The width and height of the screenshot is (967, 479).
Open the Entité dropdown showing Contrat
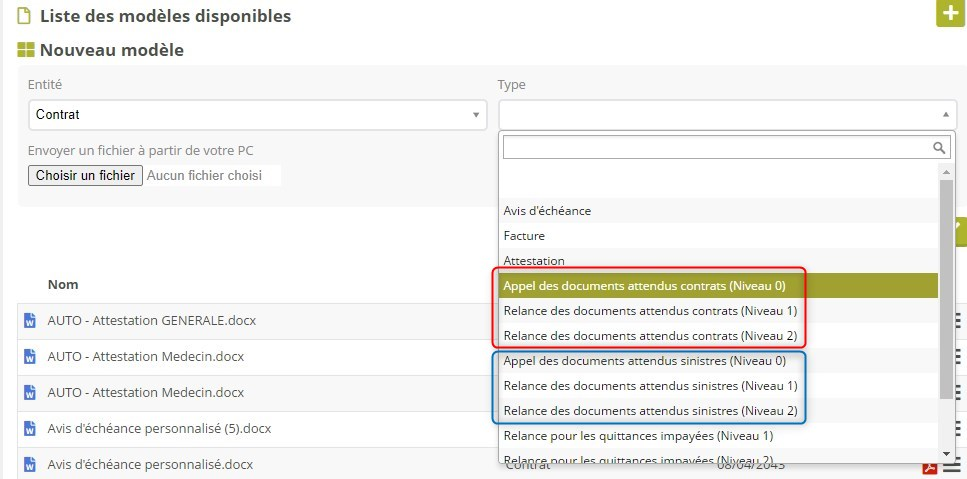(x=257, y=115)
